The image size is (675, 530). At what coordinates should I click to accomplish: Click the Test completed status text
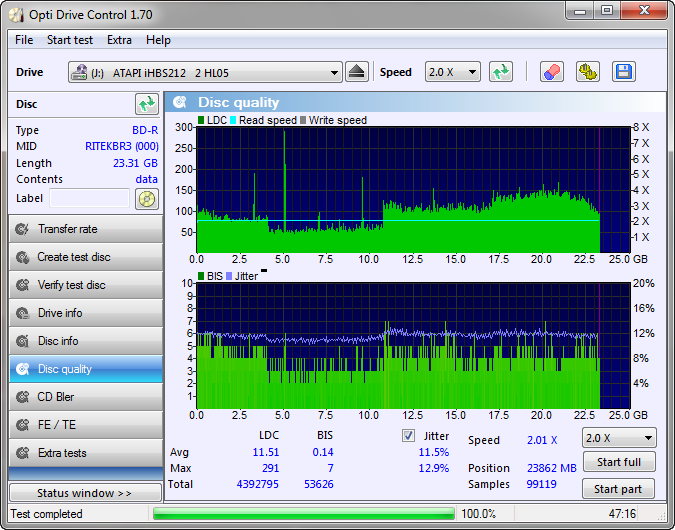tap(46, 514)
